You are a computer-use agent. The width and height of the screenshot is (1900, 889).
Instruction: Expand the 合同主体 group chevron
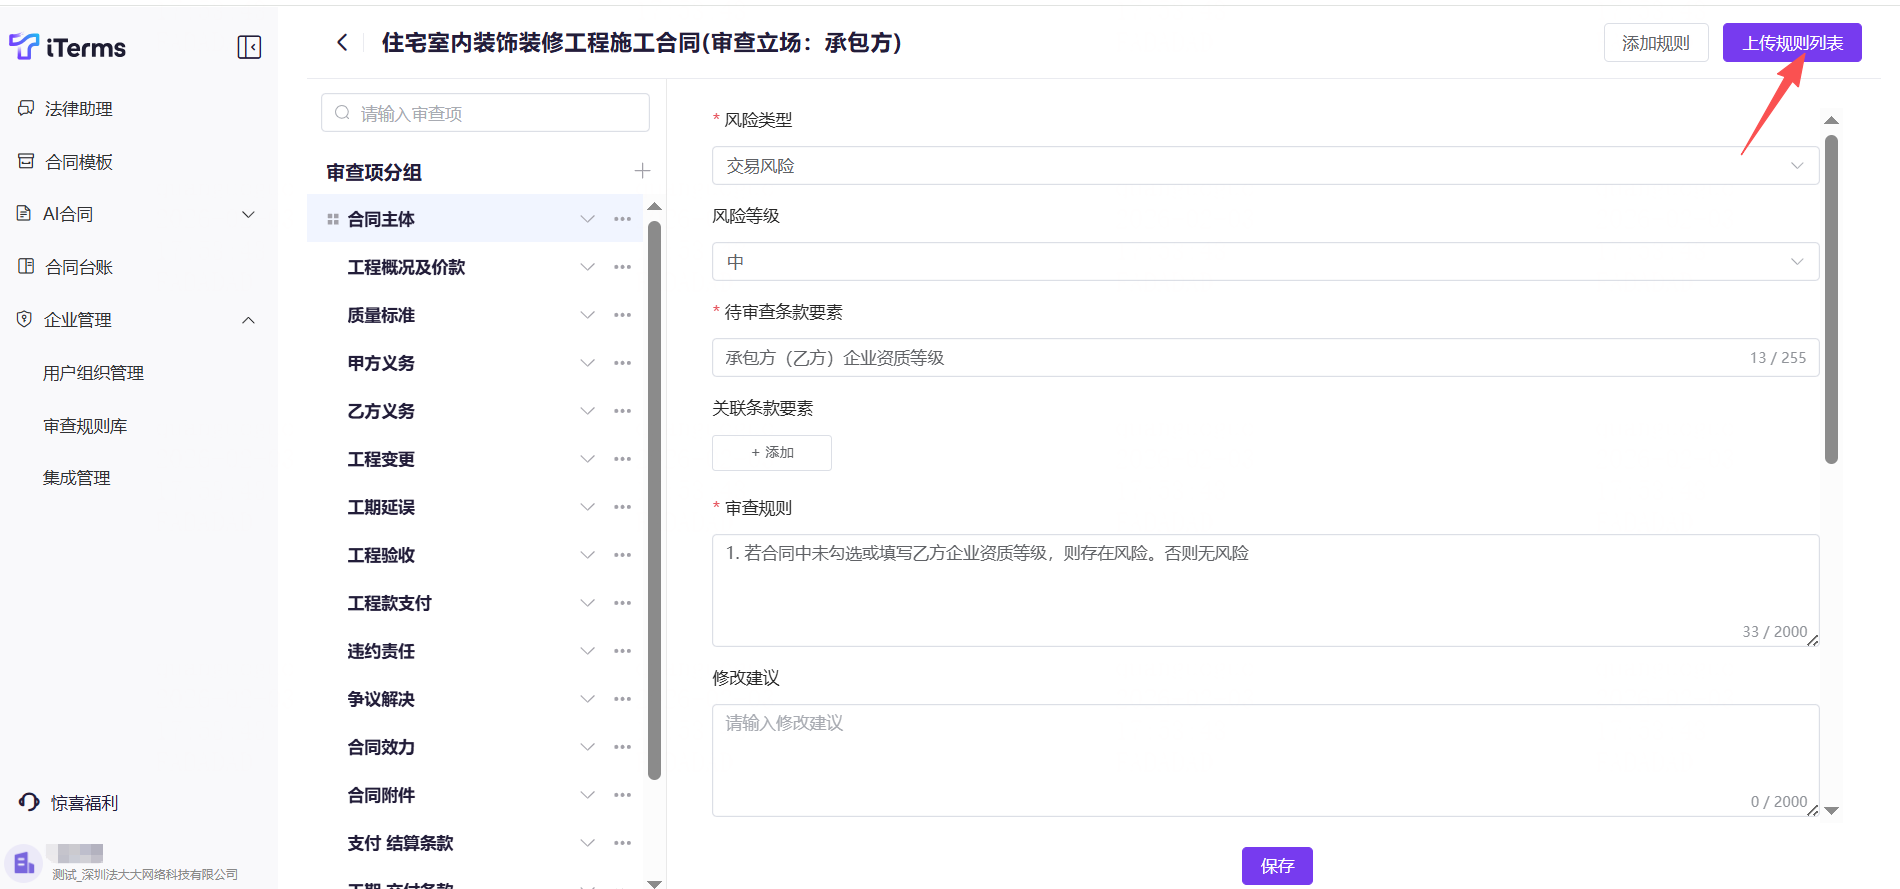point(587,219)
